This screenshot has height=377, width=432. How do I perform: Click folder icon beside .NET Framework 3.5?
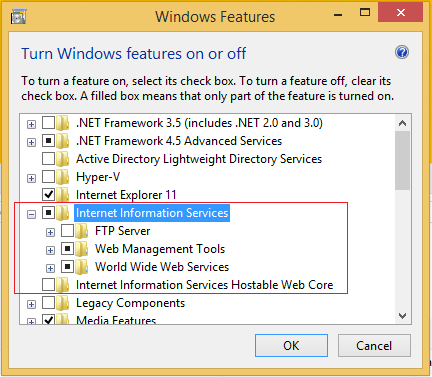point(62,123)
